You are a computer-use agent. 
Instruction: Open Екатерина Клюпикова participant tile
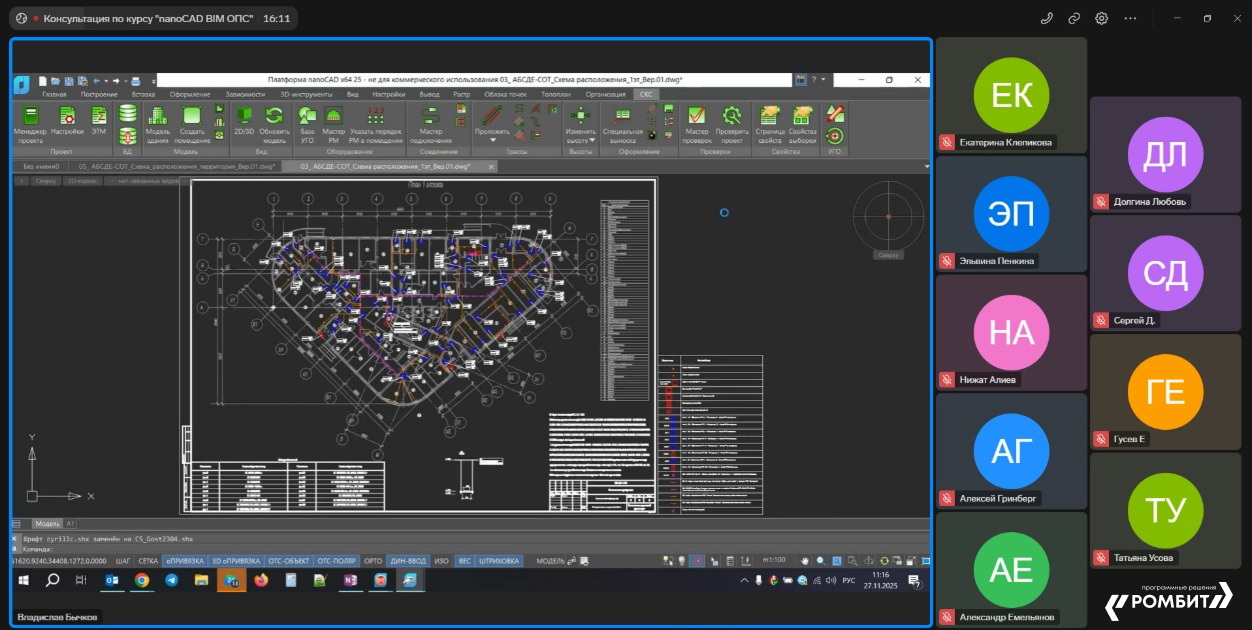coord(1011,95)
